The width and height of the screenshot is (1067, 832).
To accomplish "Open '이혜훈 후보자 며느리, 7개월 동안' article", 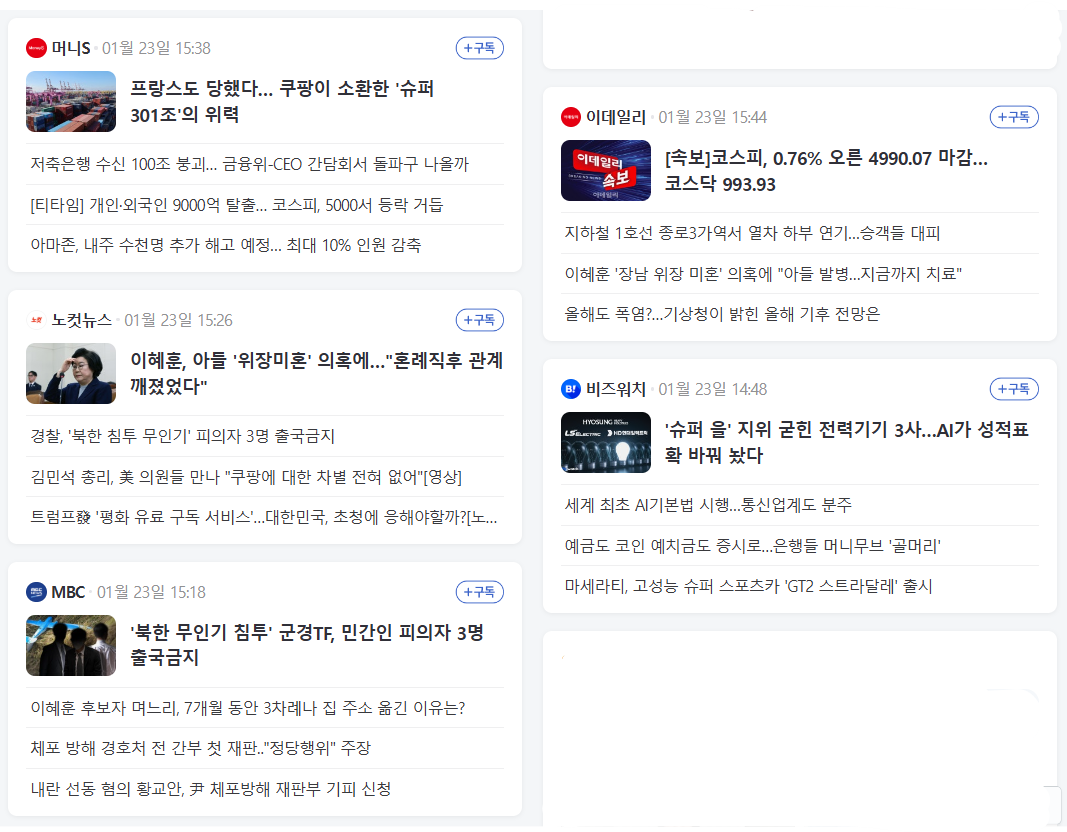I will click(x=248, y=708).
